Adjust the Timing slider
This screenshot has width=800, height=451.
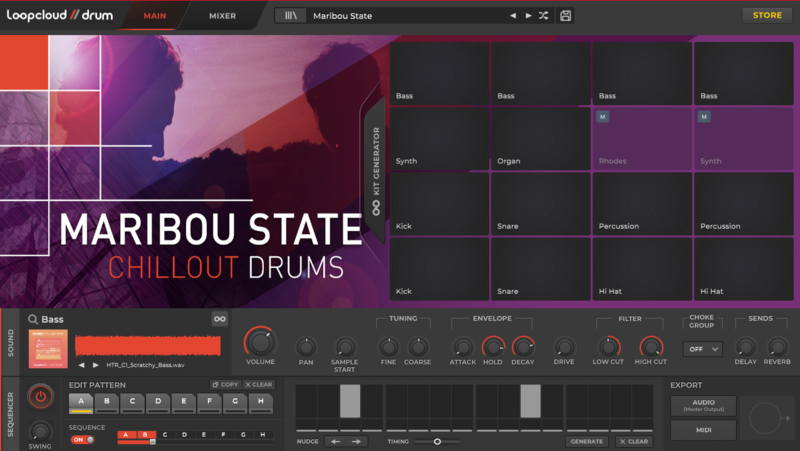[x=437, y=441]
